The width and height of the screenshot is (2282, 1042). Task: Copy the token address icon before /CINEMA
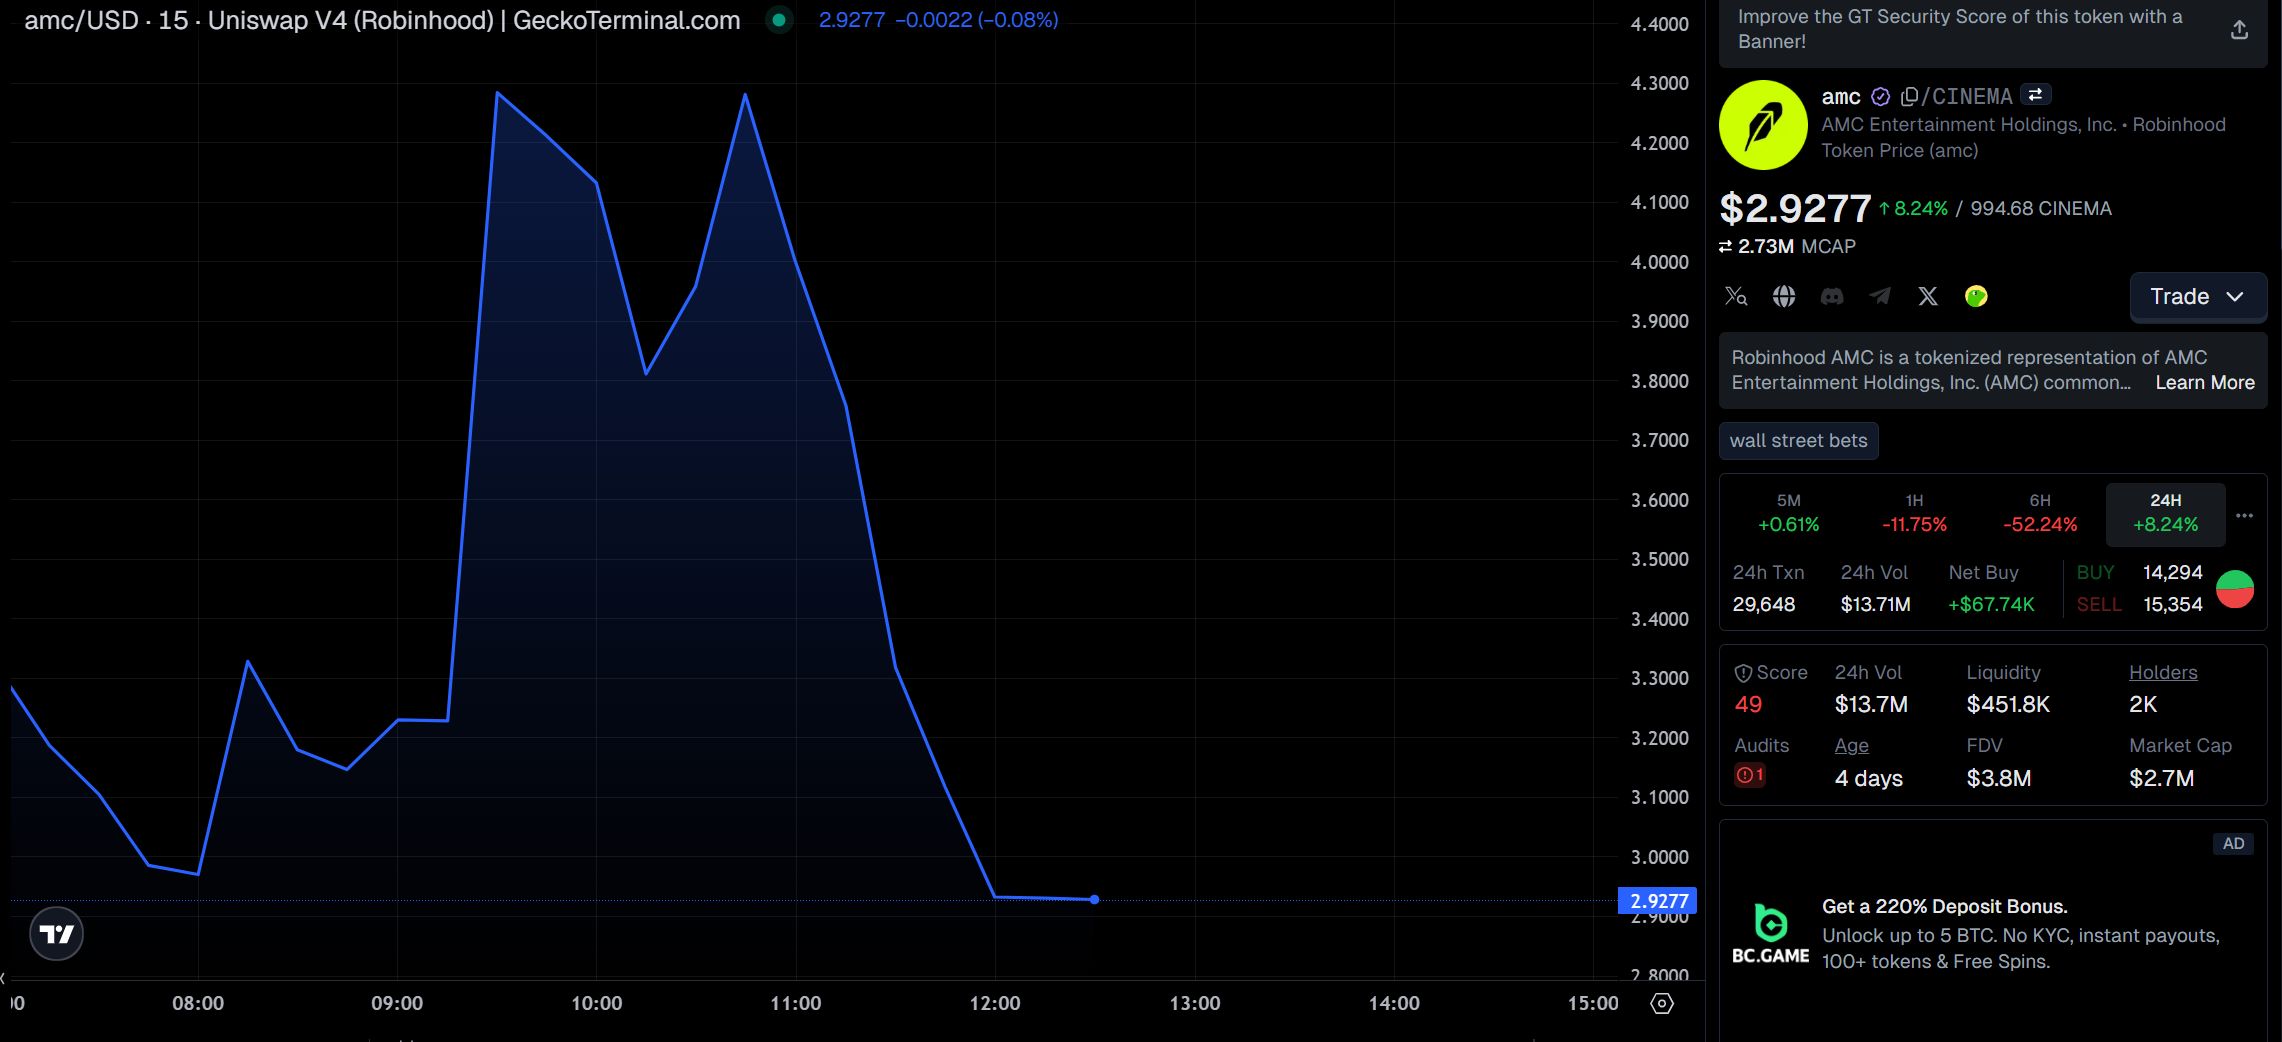click(1909, 97)
